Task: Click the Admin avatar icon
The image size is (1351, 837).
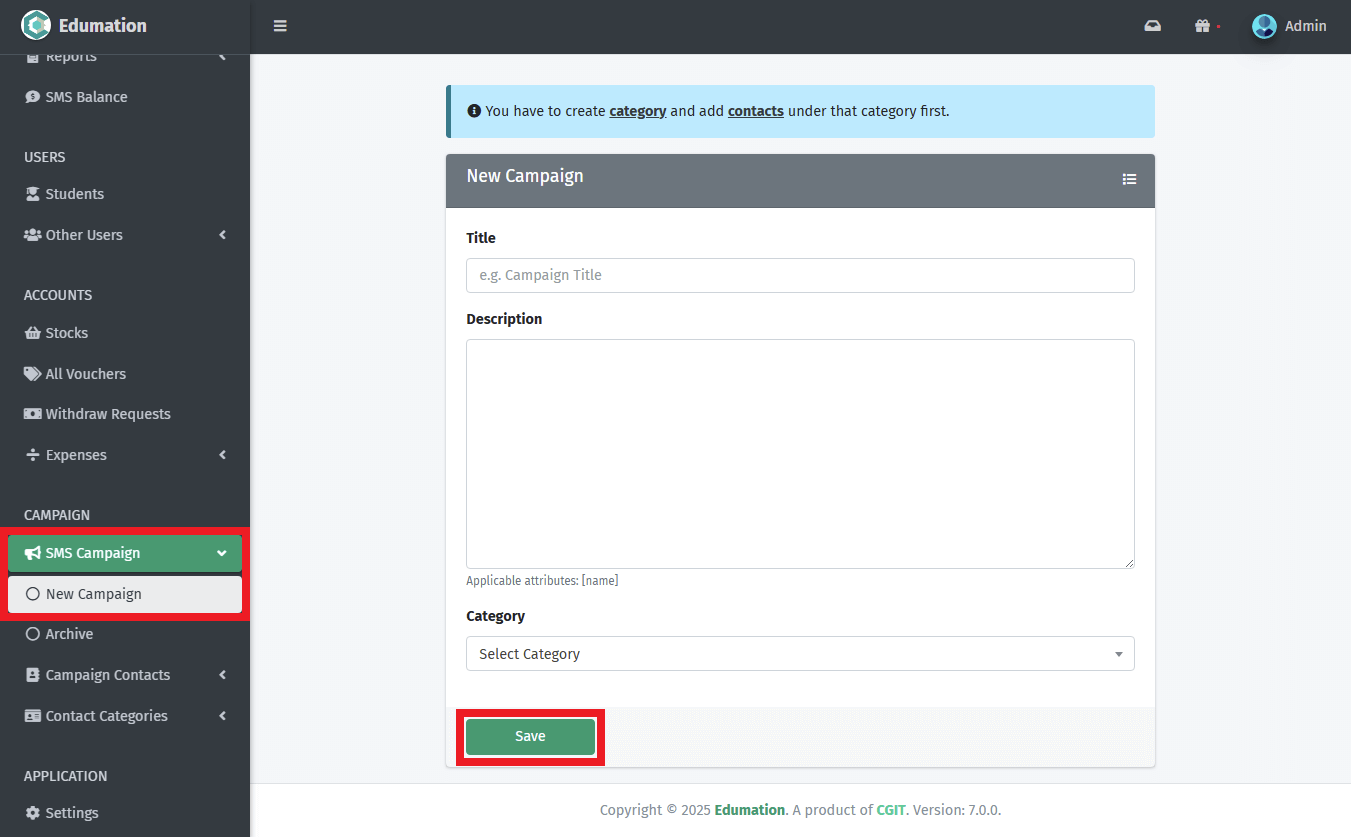Action: tap(1264, 26)
